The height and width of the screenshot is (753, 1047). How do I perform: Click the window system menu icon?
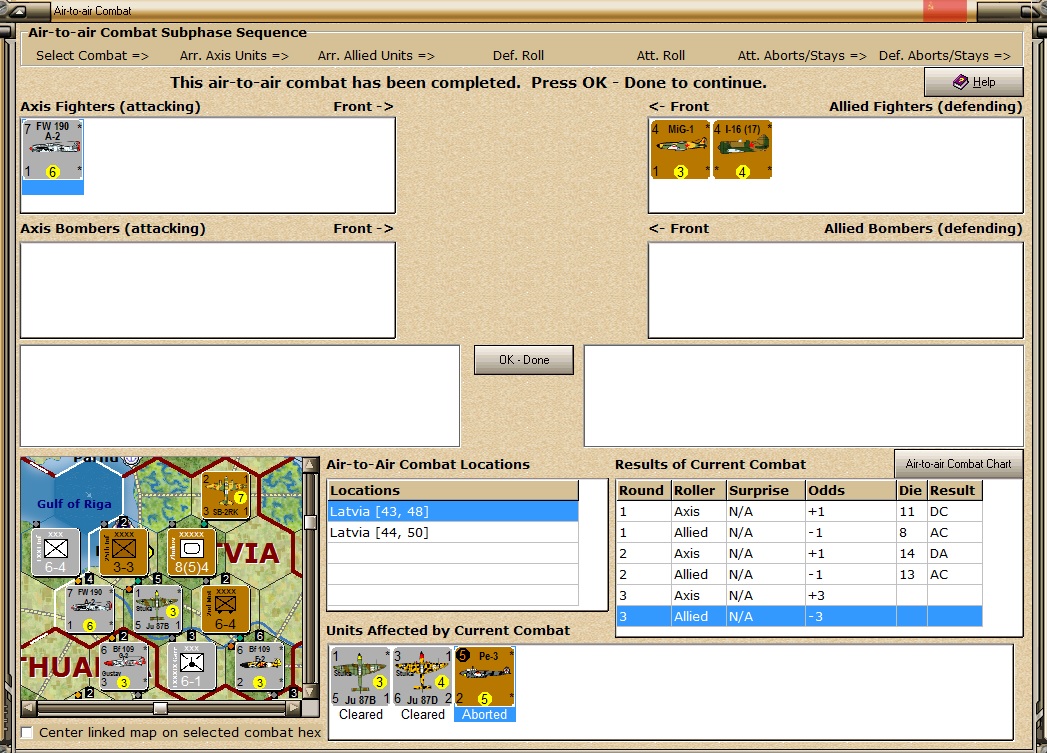[18, 11]
